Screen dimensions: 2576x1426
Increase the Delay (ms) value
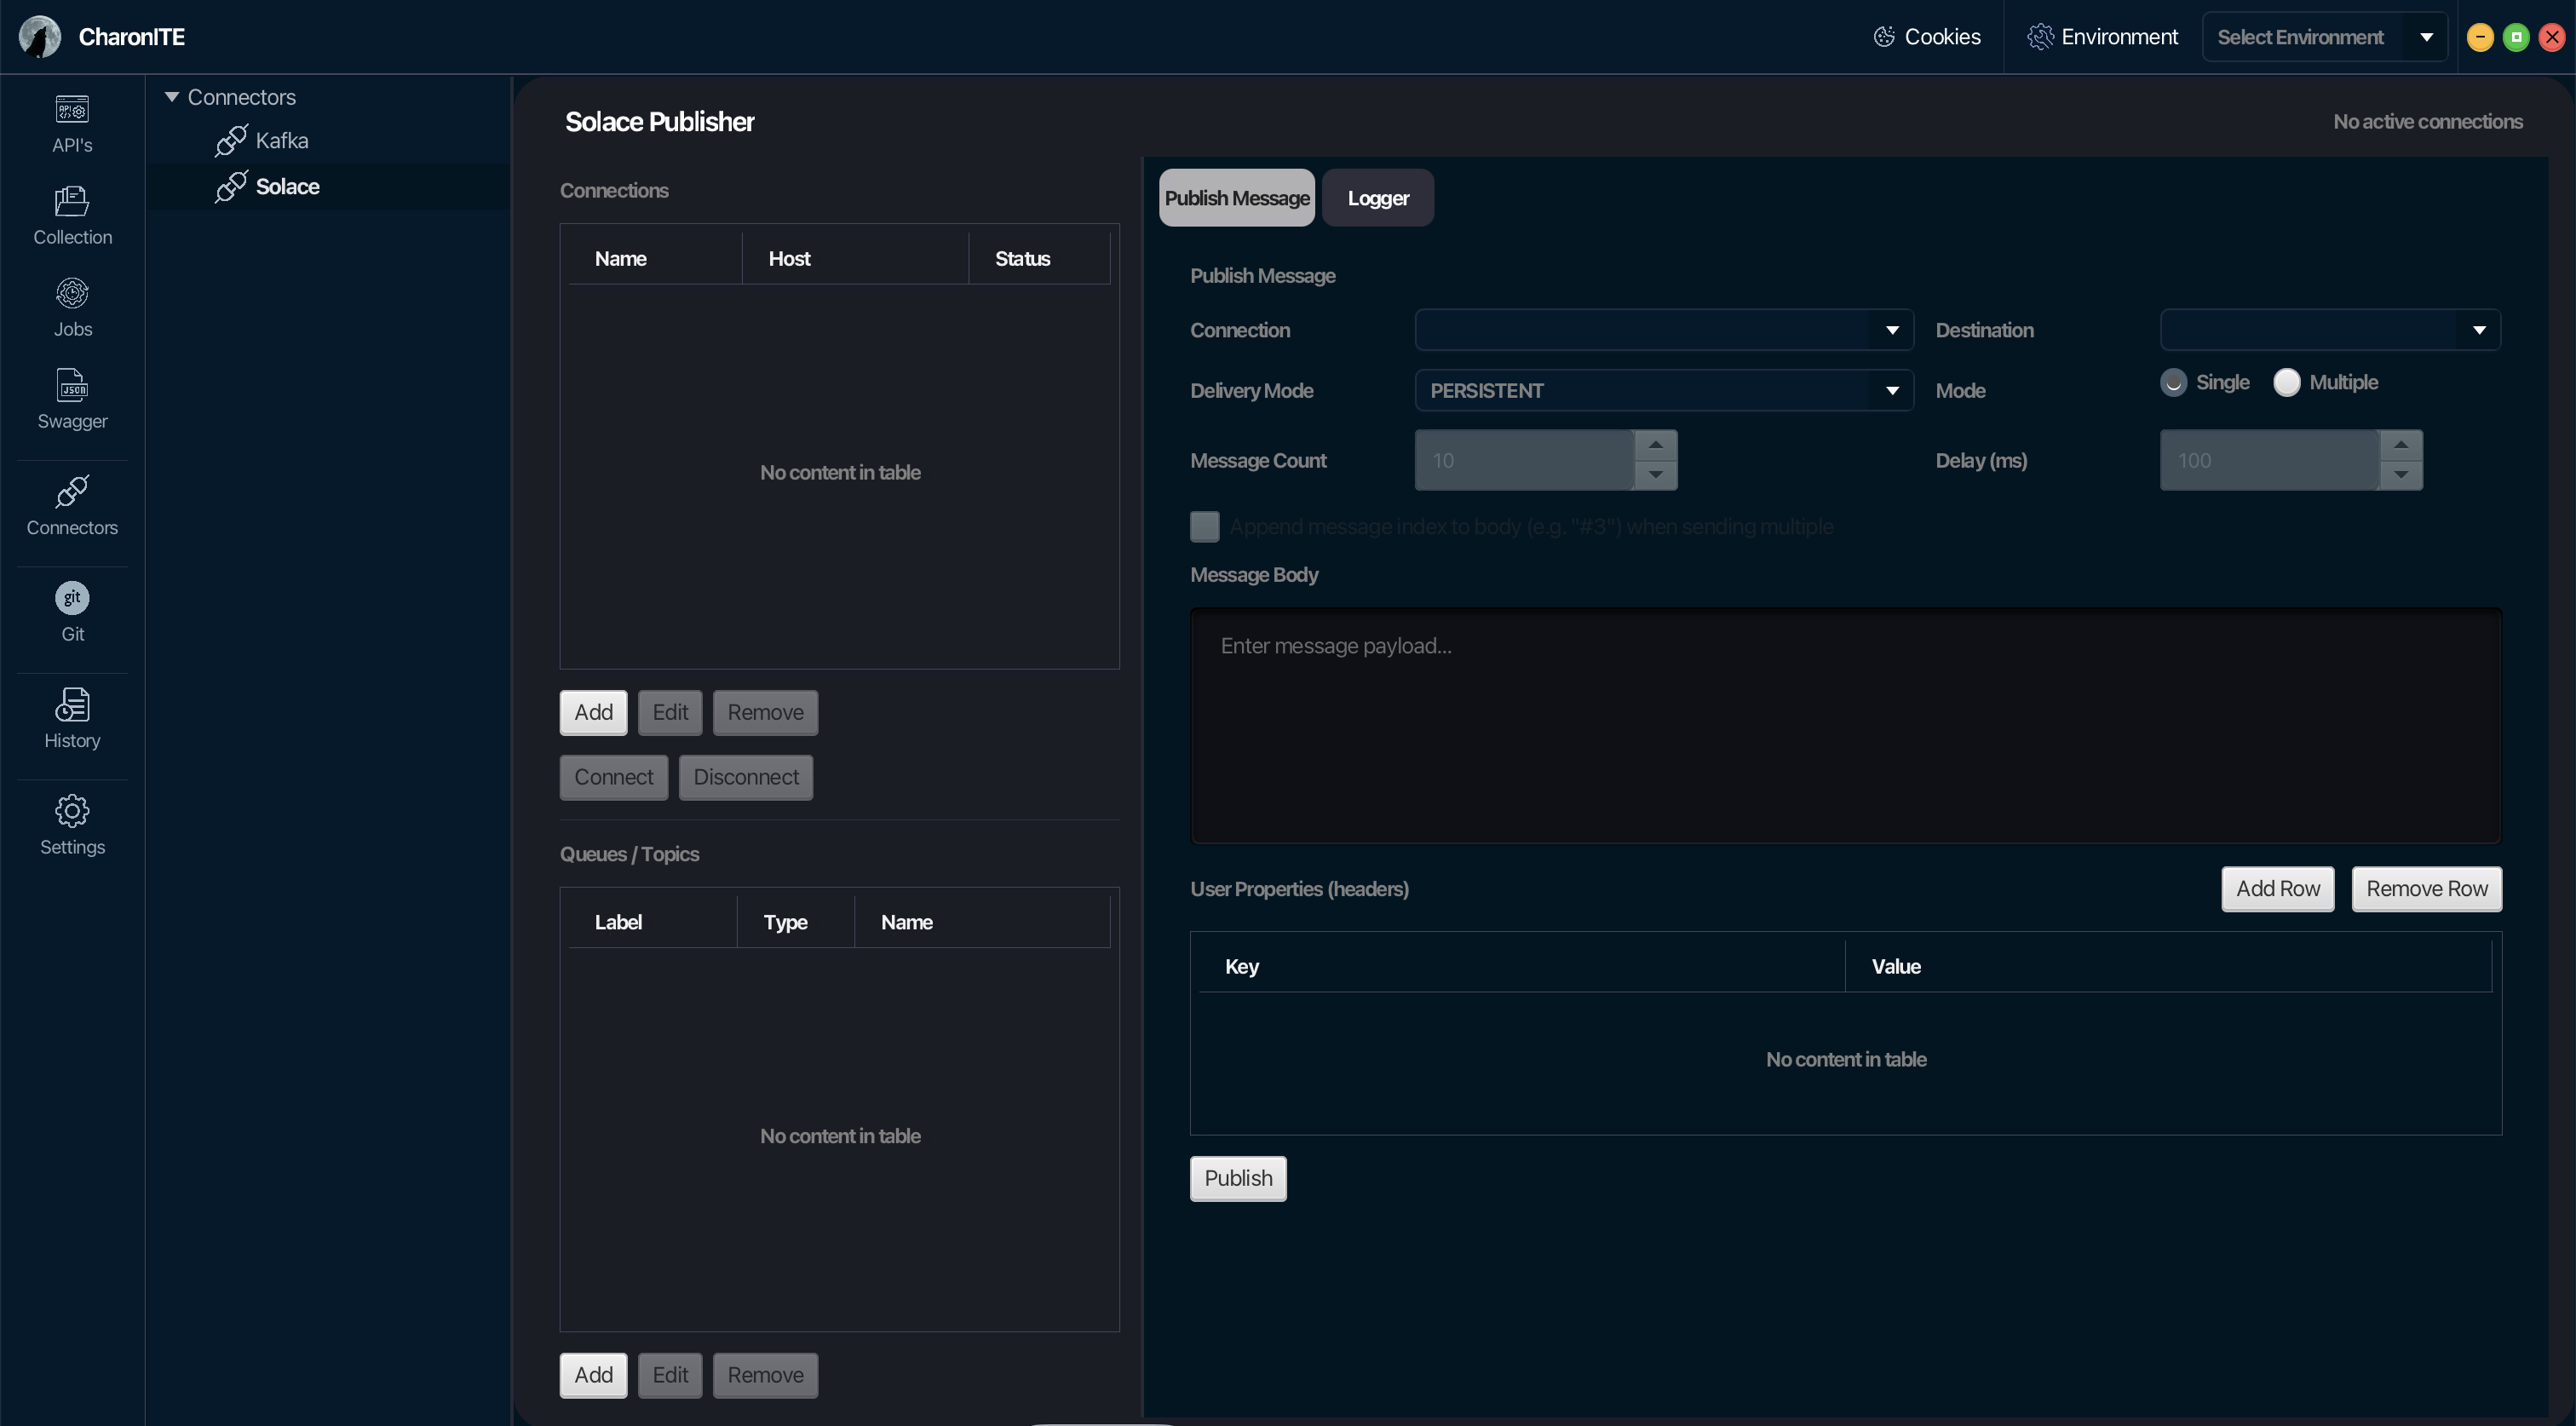[2401, 445]
